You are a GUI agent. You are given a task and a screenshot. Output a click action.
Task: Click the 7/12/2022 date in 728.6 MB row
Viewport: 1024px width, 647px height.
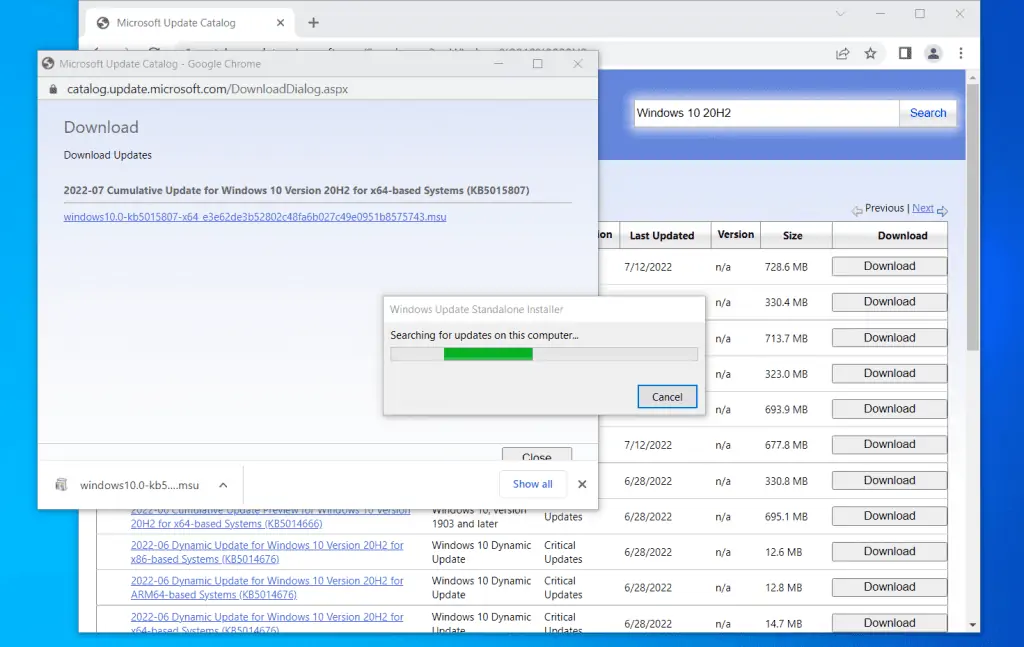coord(648,267)
